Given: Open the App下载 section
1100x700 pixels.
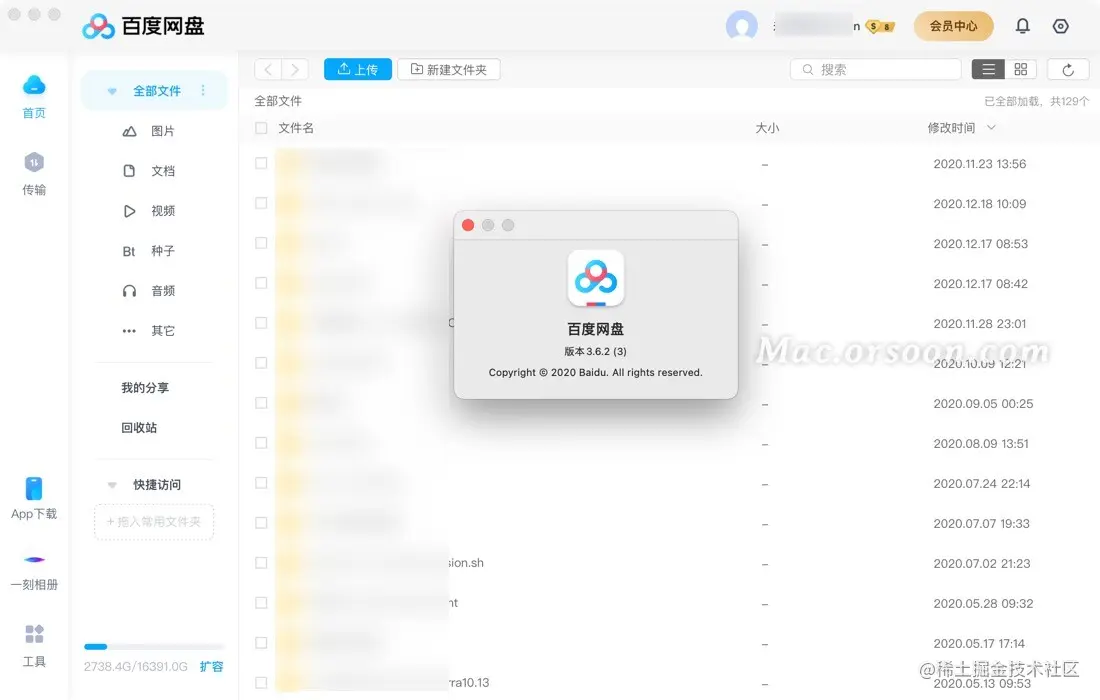Looking at the screenshot, I should [34, 498].
